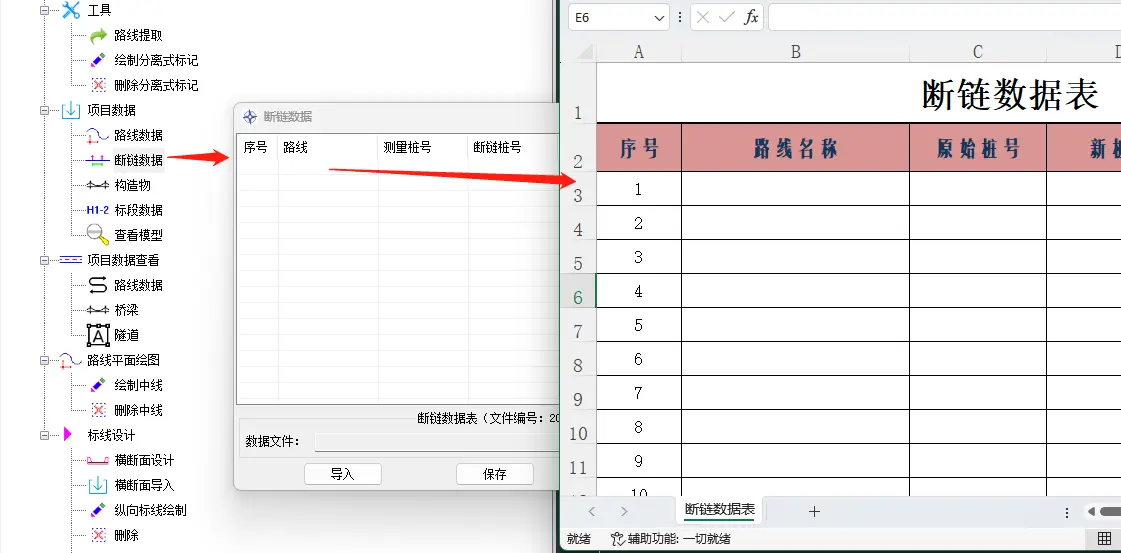Click the insert function fx icon

point(751,17)
